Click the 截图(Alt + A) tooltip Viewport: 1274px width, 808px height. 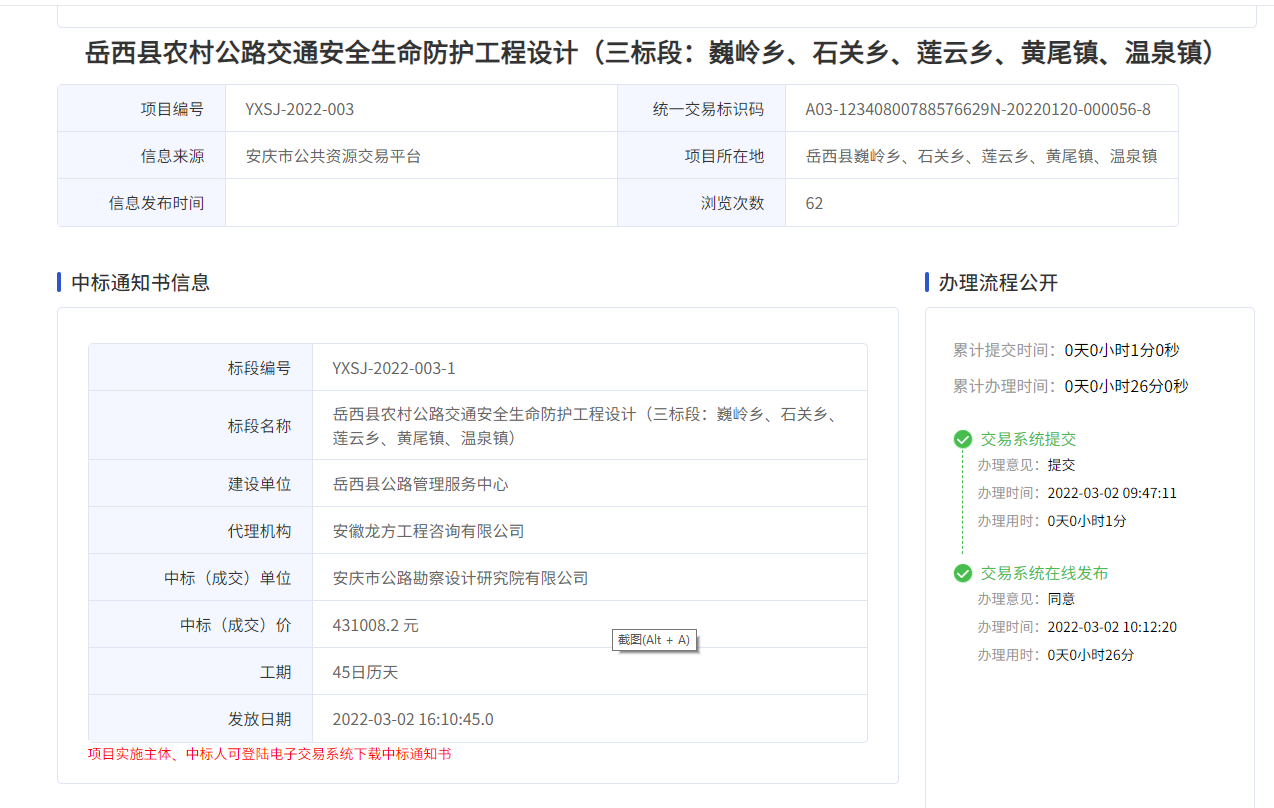click(654, 640)
